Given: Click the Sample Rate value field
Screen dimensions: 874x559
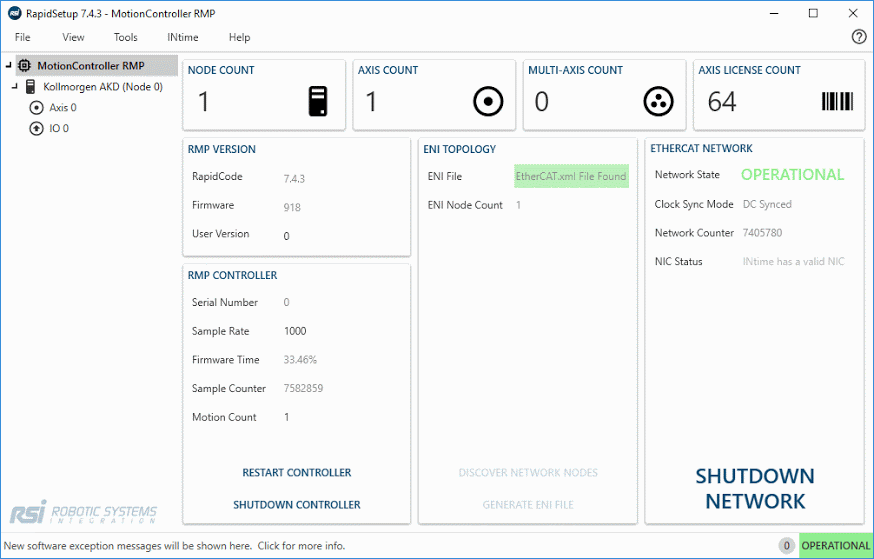Looking at the screenshot, I should tap(295, 331).
